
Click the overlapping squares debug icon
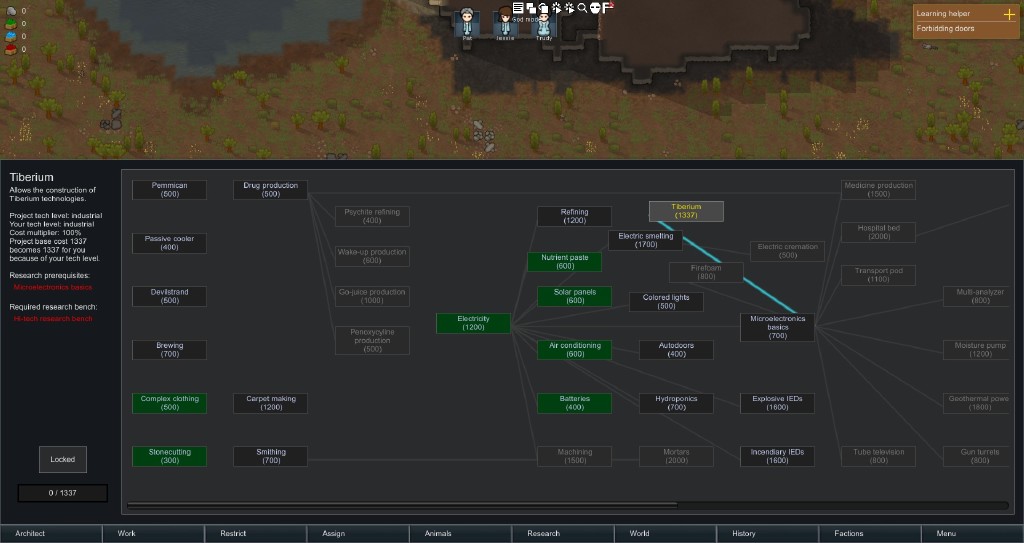[531, 8]
